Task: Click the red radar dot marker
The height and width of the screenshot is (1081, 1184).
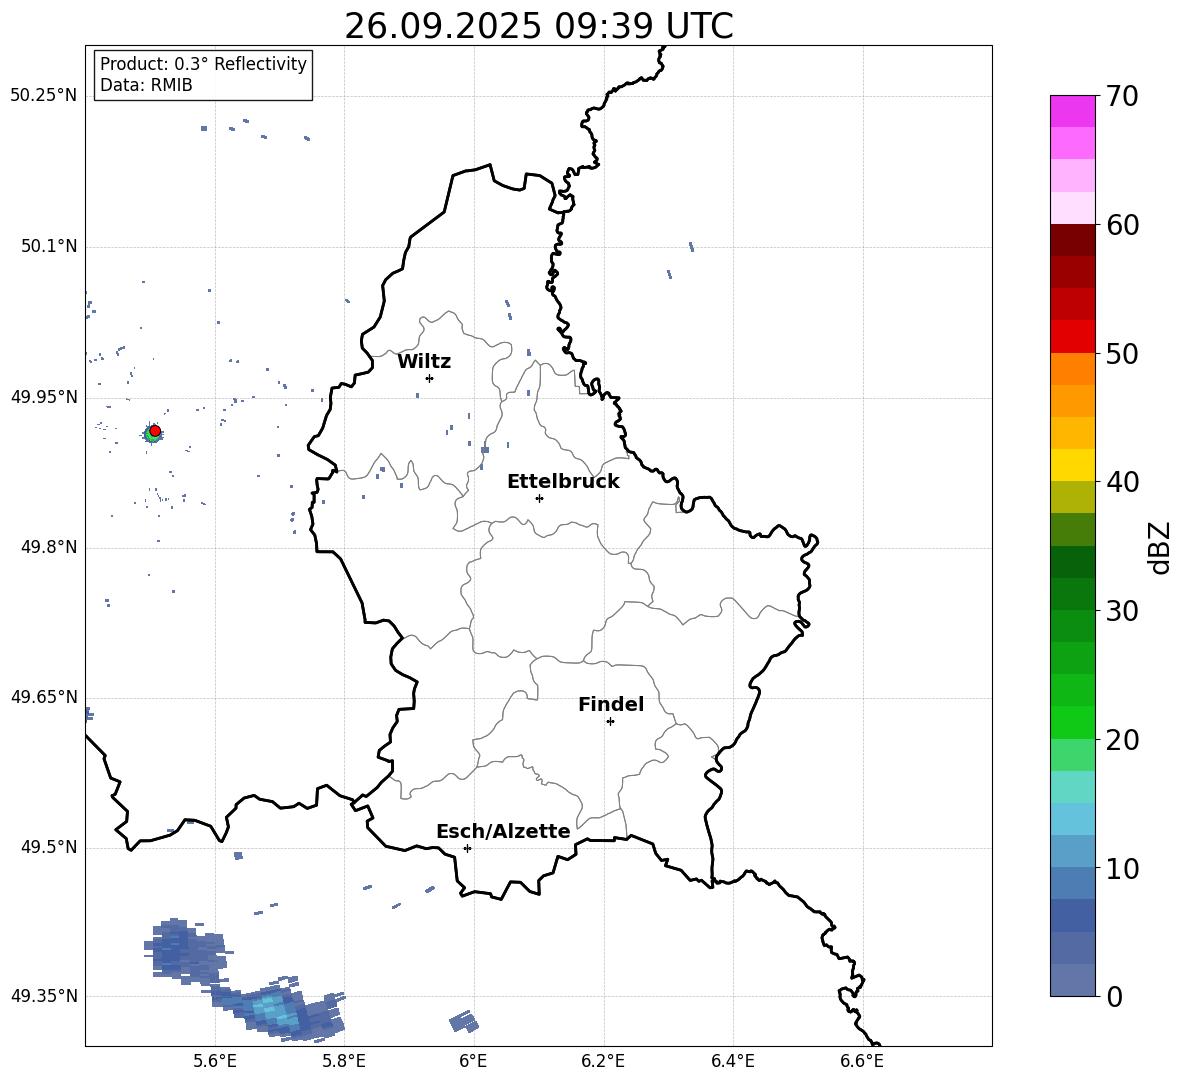Action: tap(155, 430)
